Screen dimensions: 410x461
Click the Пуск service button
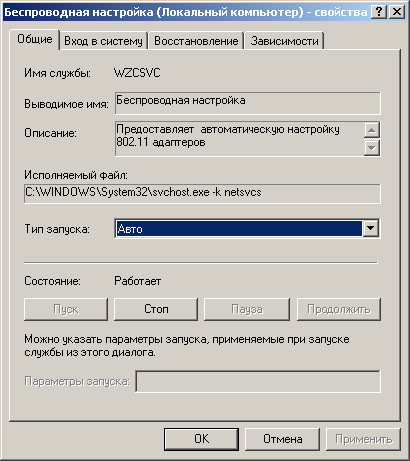point(66,309)
